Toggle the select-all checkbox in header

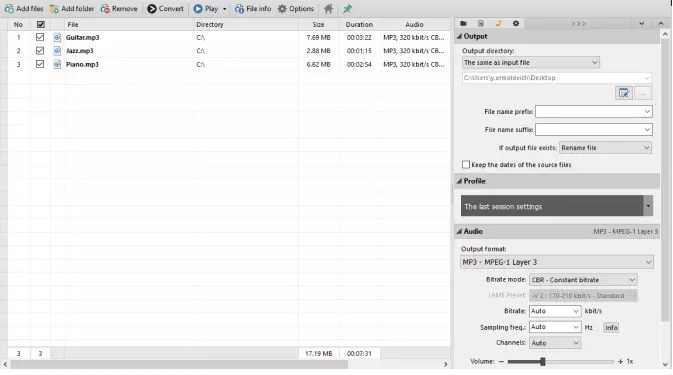tap(40, 24)
